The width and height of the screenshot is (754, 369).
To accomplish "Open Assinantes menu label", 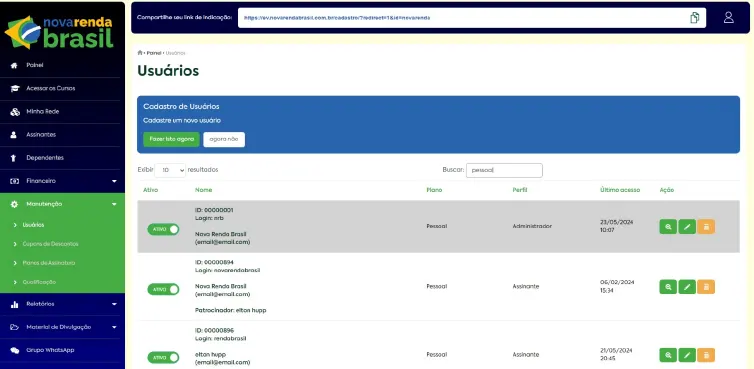I will 41,135.
